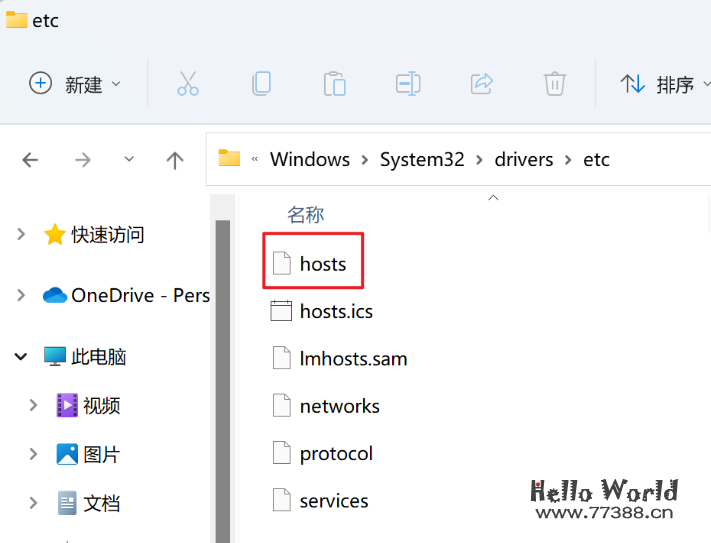The height and width of the screenshot is (543, 711).
Task: Select the services file
Action: click(x=319, y=501)
